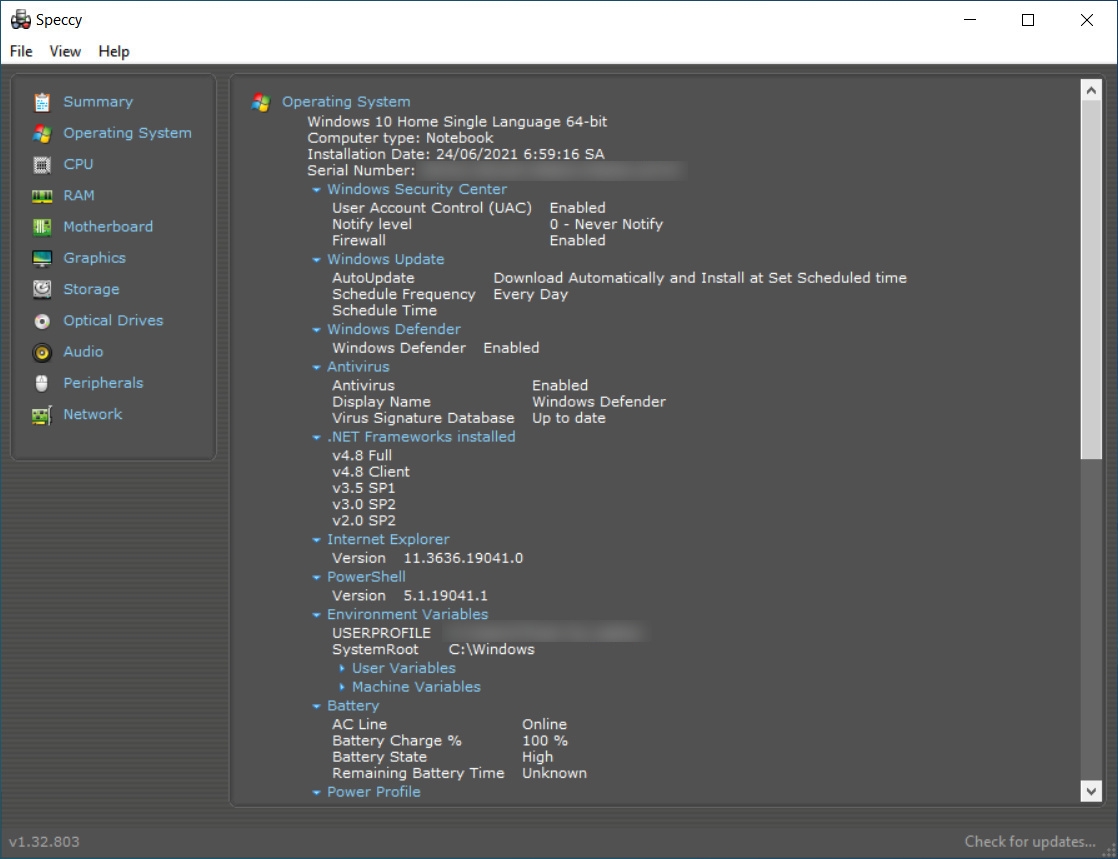This screenshot has height=859, width=1118.
Task: Expand the User Variables node
Action: (342, 669)
